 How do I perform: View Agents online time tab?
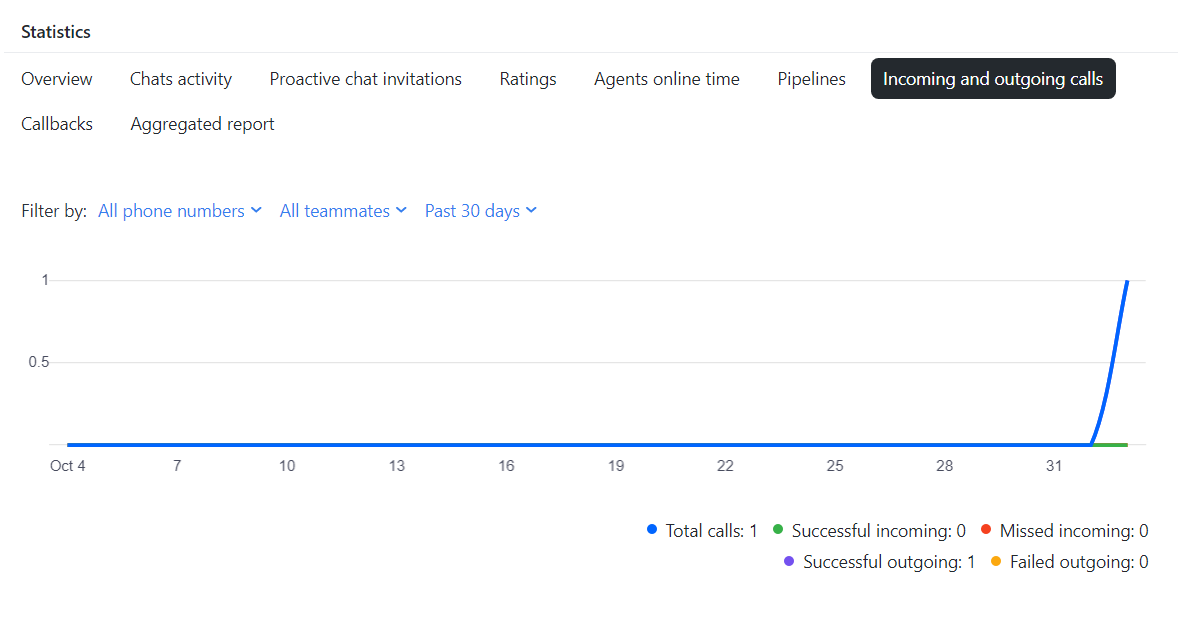click(667, 79)
